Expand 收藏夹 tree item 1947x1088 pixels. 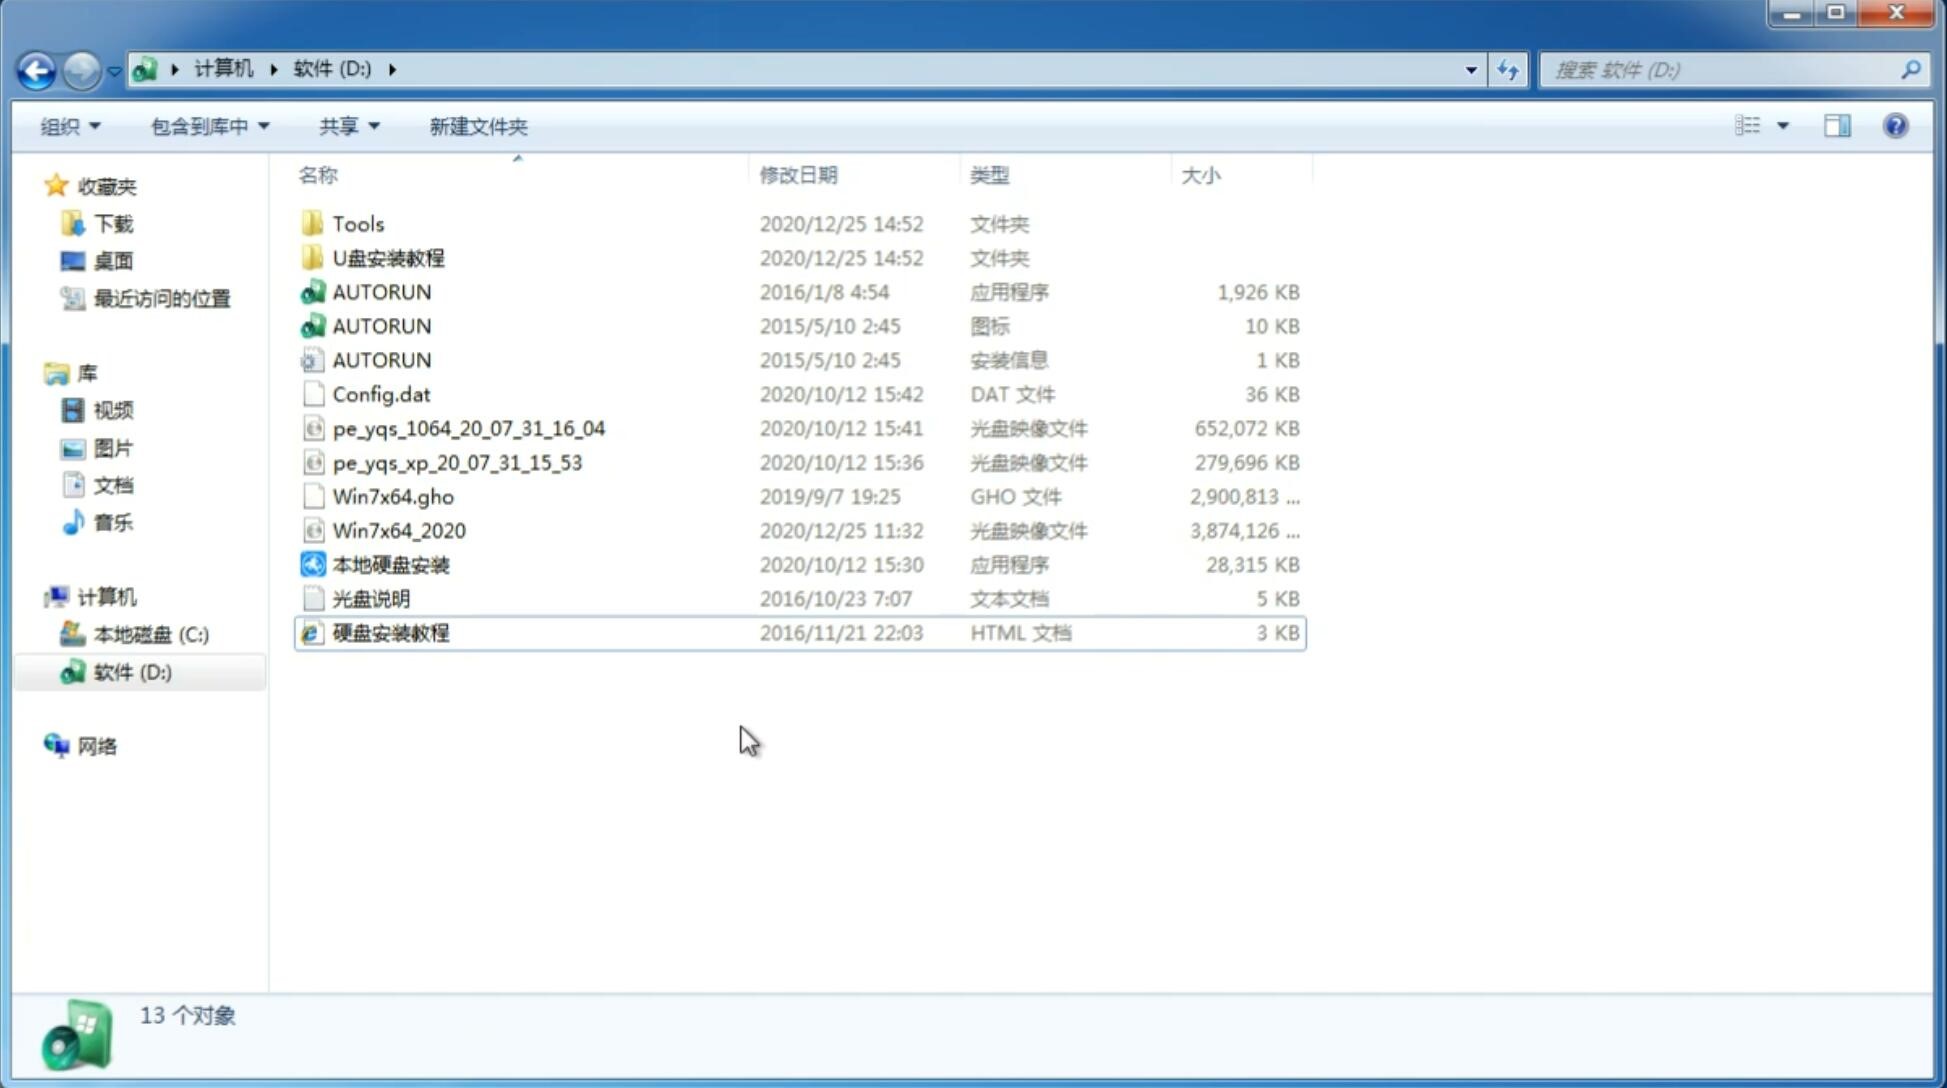37,186
